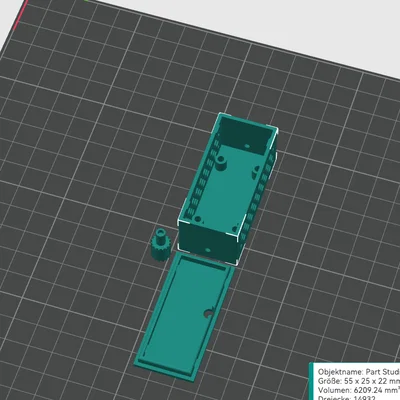
Task: Click the "Volumen: 6209.24 mm³" line
Action: click(359, 390)
